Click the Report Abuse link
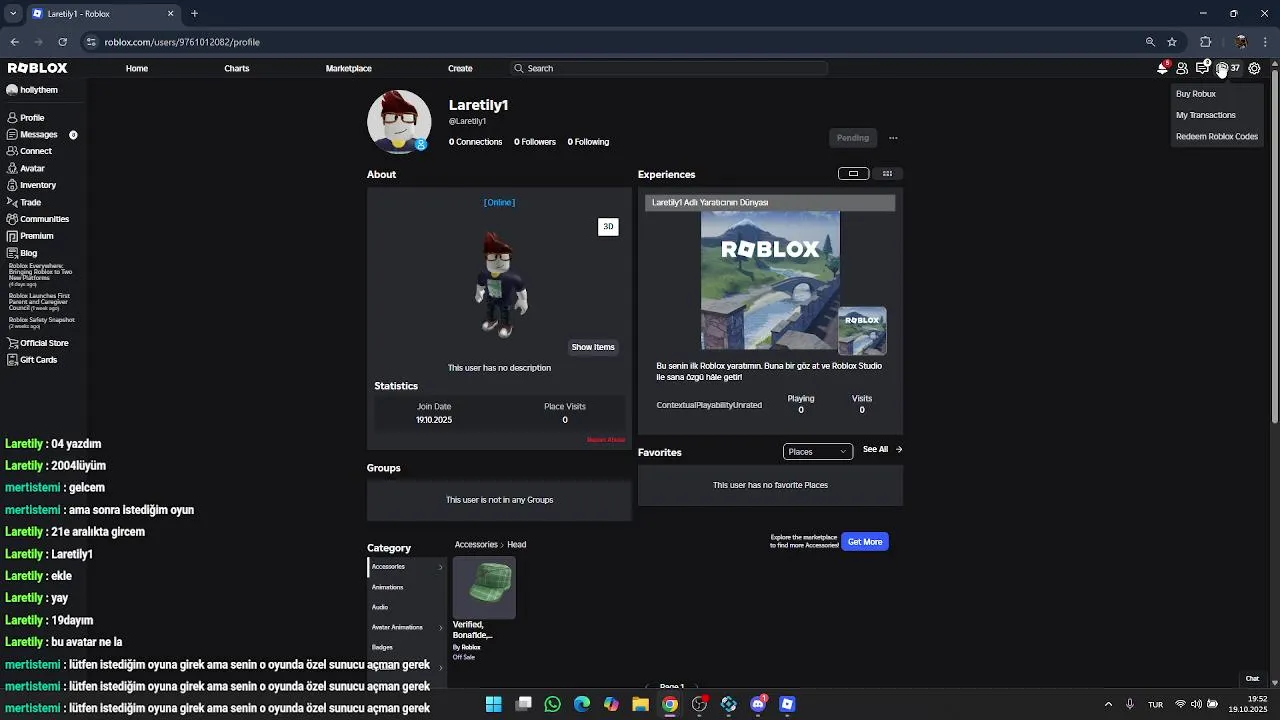Image resolution: width=1280 pixels, height=720 pixels. click(x=606, y=440)
